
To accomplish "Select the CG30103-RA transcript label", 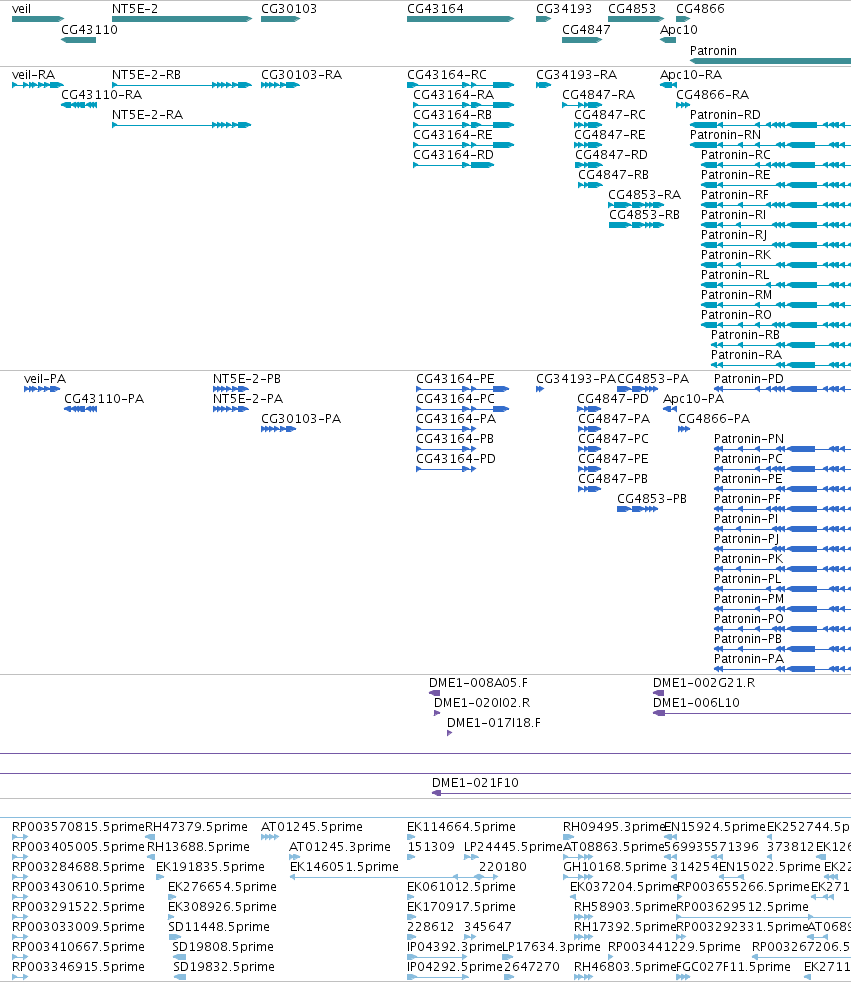I will pyautogui.click(x=301, y=75).
